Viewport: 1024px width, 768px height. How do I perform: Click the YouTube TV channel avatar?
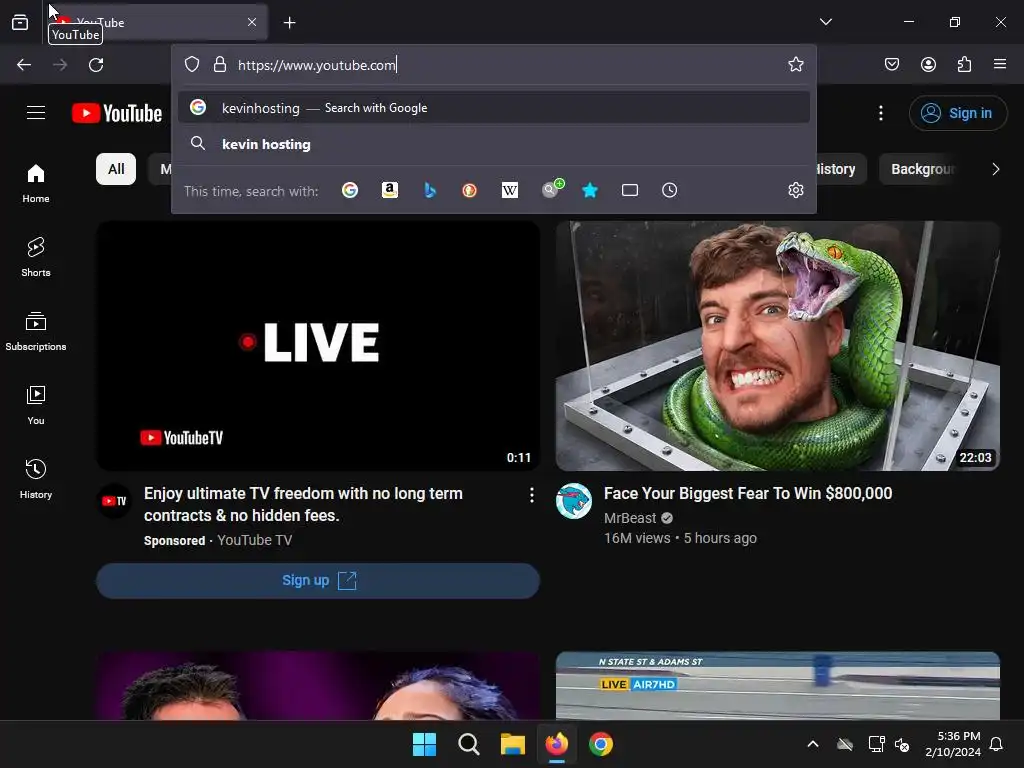114,501
